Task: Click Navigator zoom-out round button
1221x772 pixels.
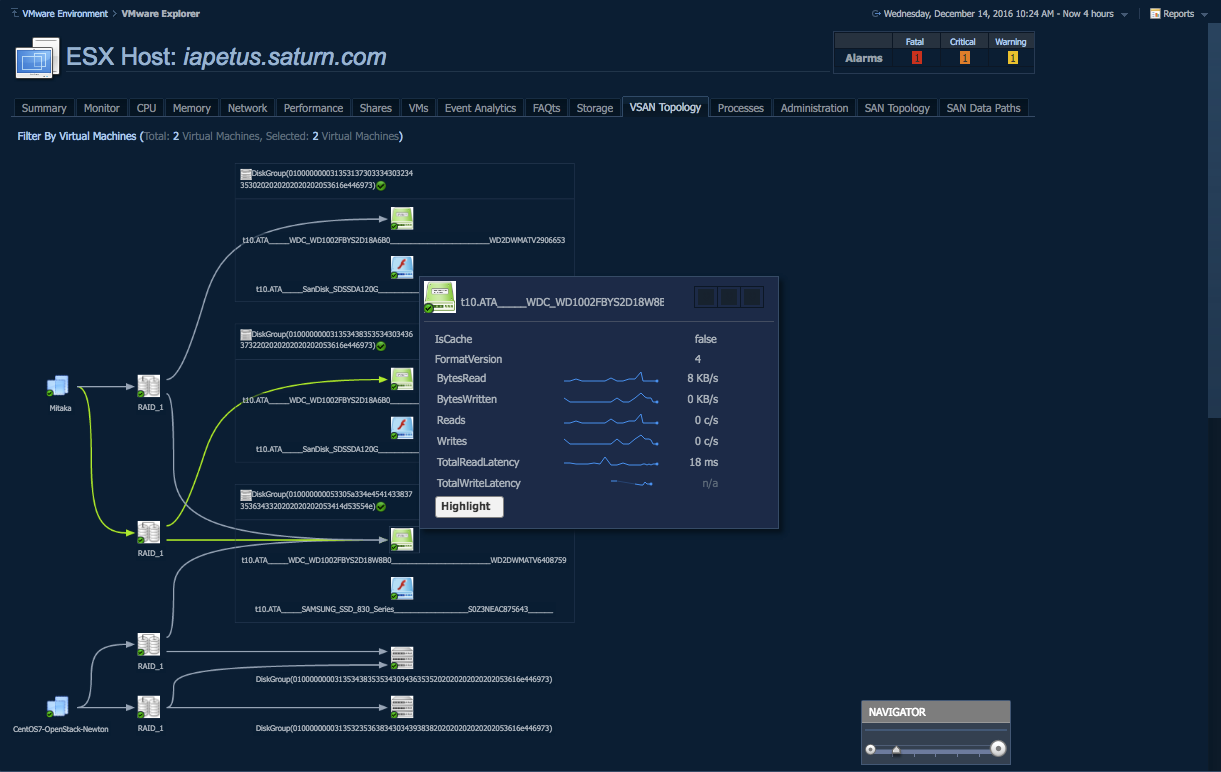Action: click(870, 749)
